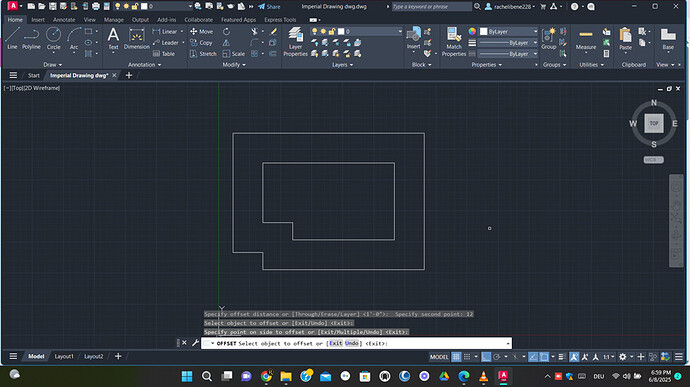Click the Match Properties icon
This screenshot has height=387, width=690.
pos(454,42)
